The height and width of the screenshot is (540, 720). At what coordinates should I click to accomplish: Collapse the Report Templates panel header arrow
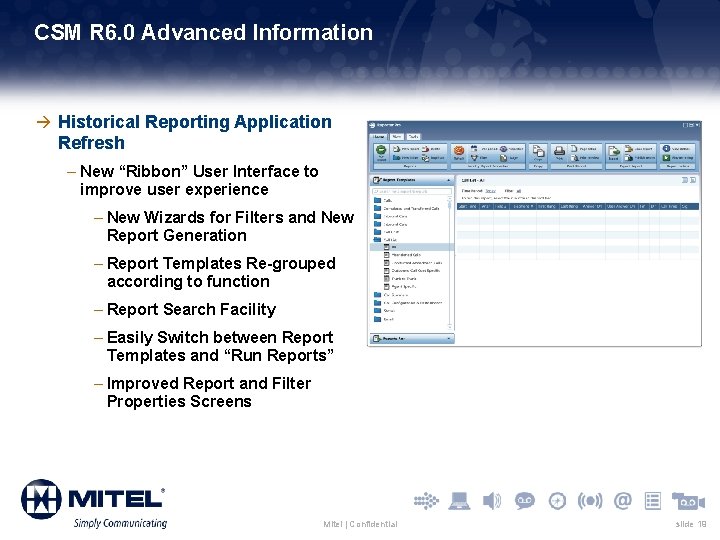point(449,180)
